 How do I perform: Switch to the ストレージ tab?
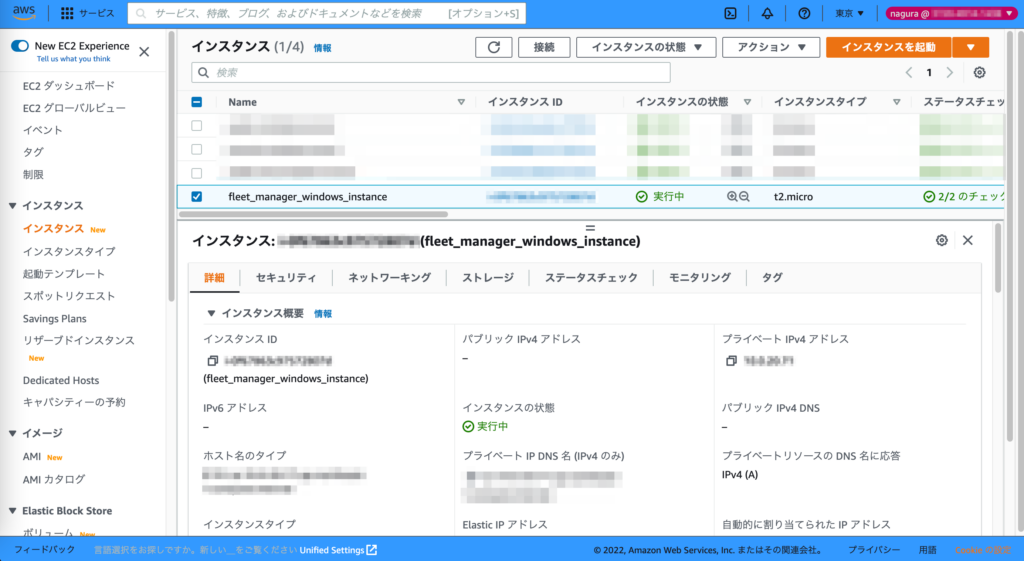tap(488, 278)
